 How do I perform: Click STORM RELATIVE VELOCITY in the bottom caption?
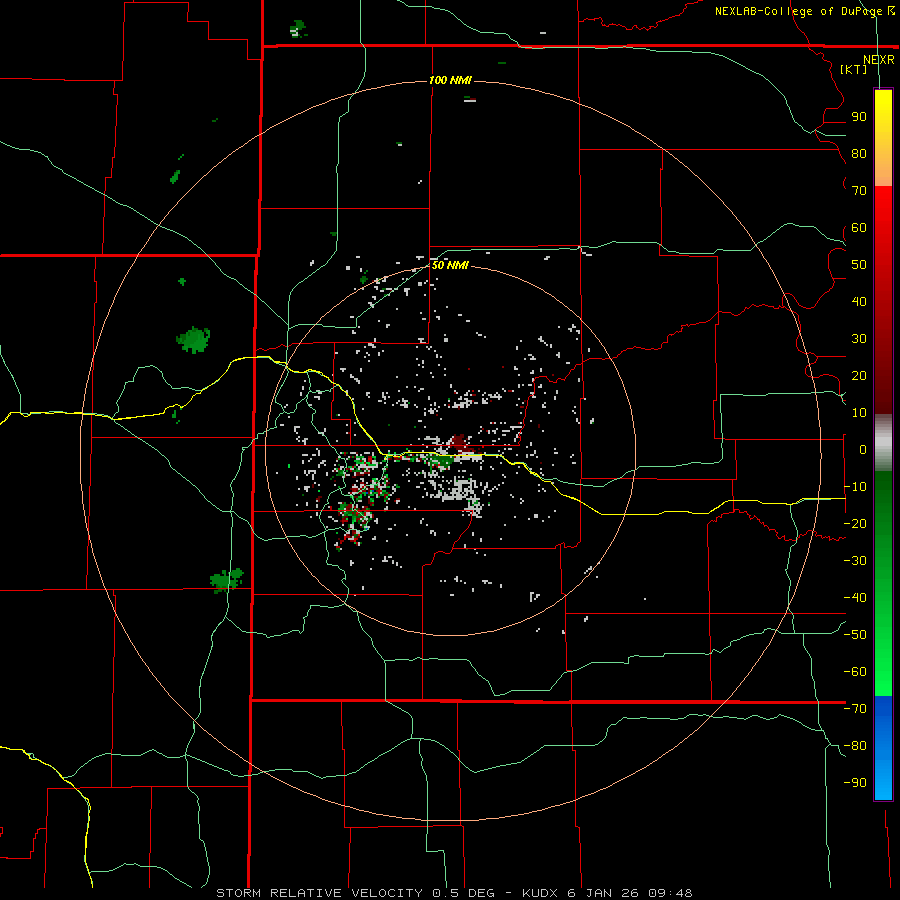click(x=319, y=893)
